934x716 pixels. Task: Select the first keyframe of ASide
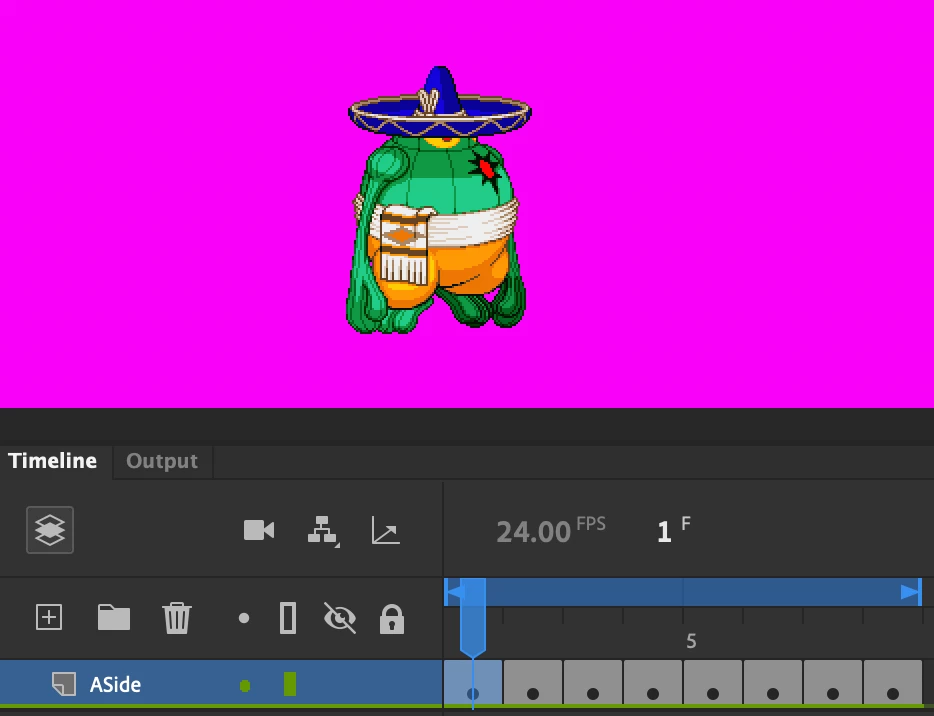coord(473,683)
